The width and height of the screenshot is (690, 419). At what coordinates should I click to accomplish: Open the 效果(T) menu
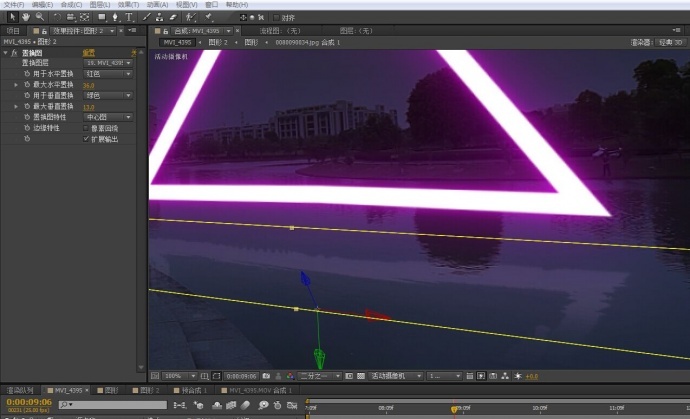[128, 5]
